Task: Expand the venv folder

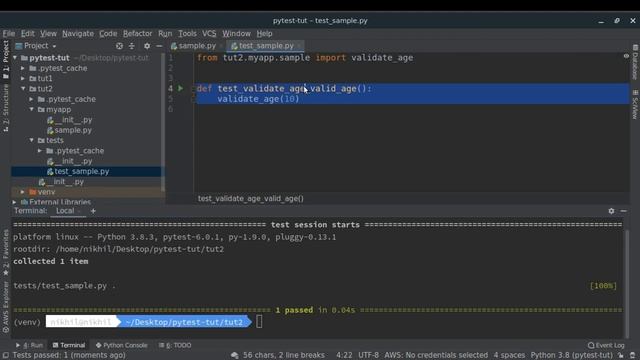Action: (x=23, y=192)
